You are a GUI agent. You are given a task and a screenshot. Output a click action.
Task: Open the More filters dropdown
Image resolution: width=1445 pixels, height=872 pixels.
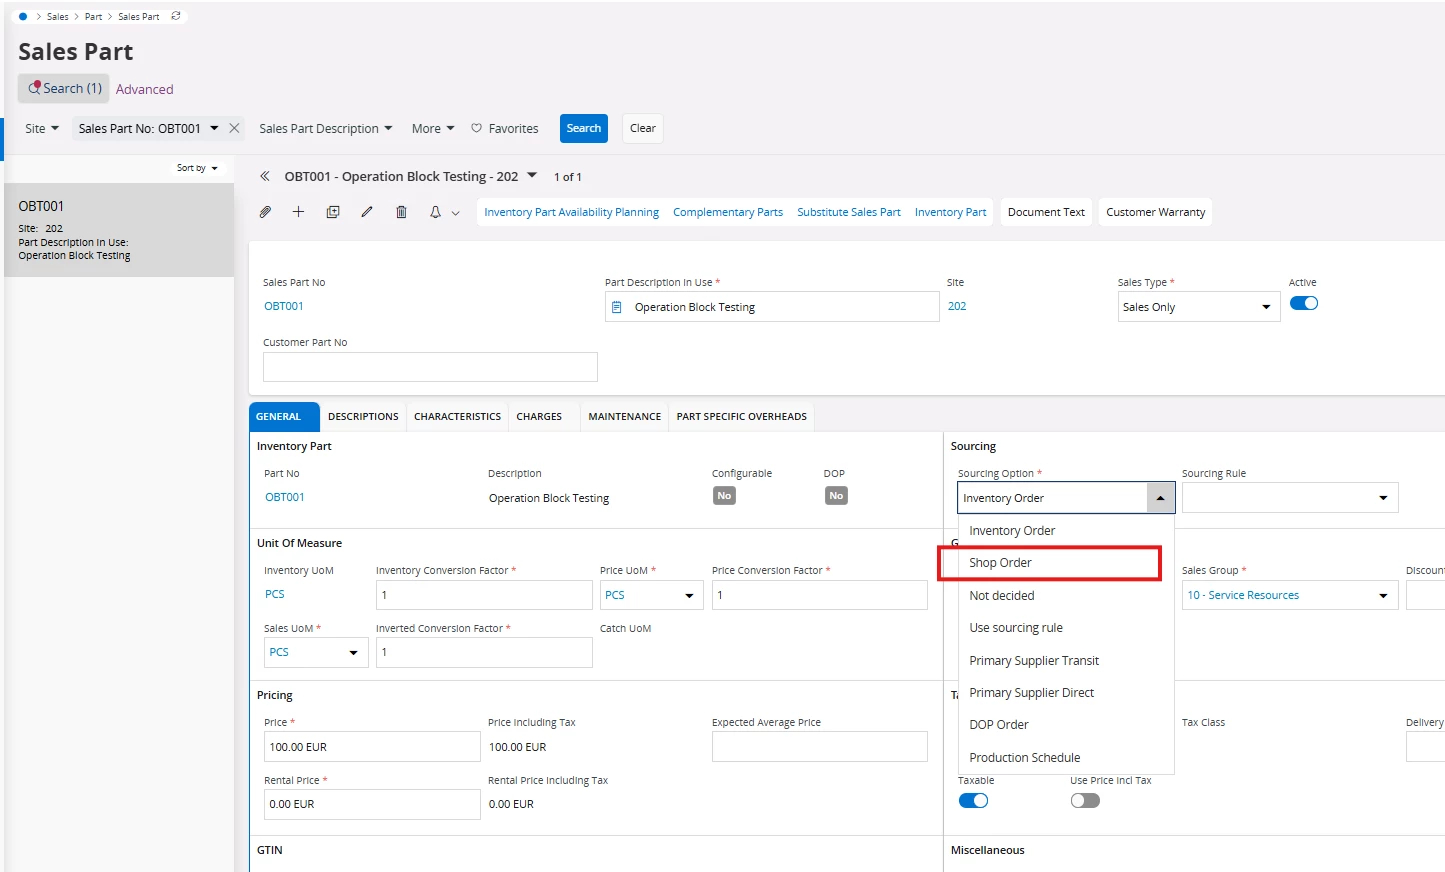[x=433, y=128]
